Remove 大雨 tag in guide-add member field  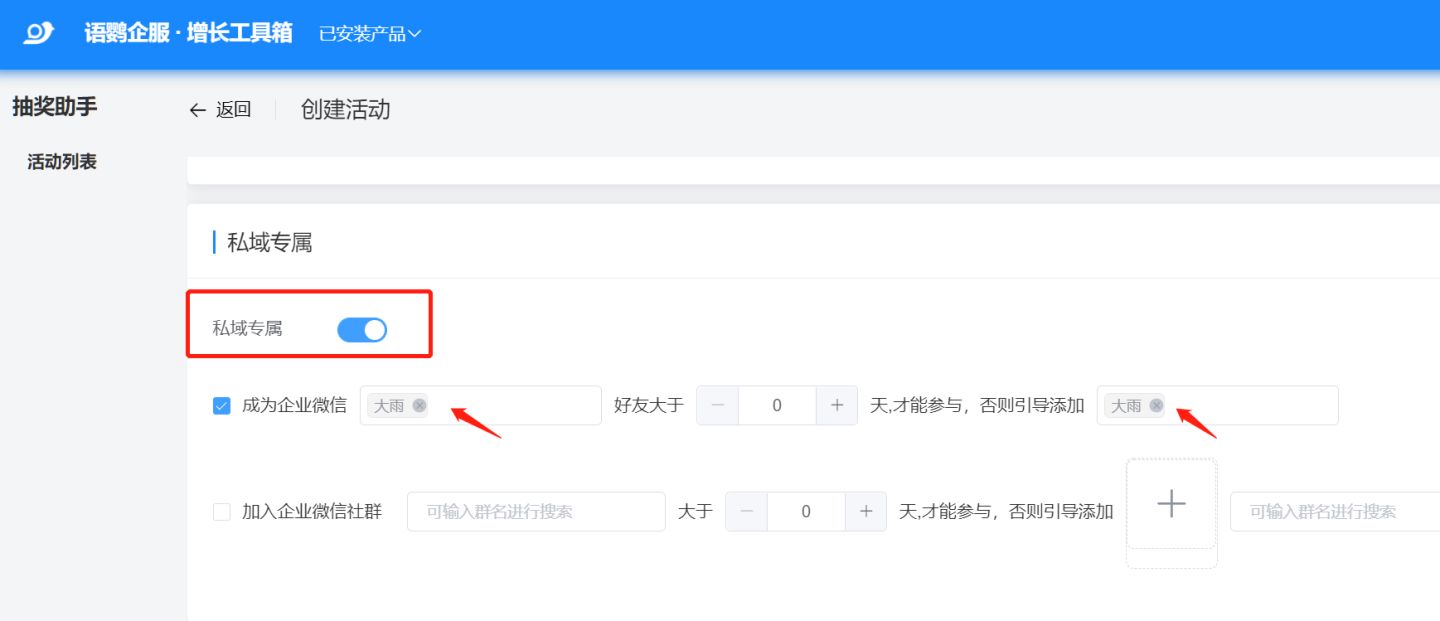[x=1156, y=405]
